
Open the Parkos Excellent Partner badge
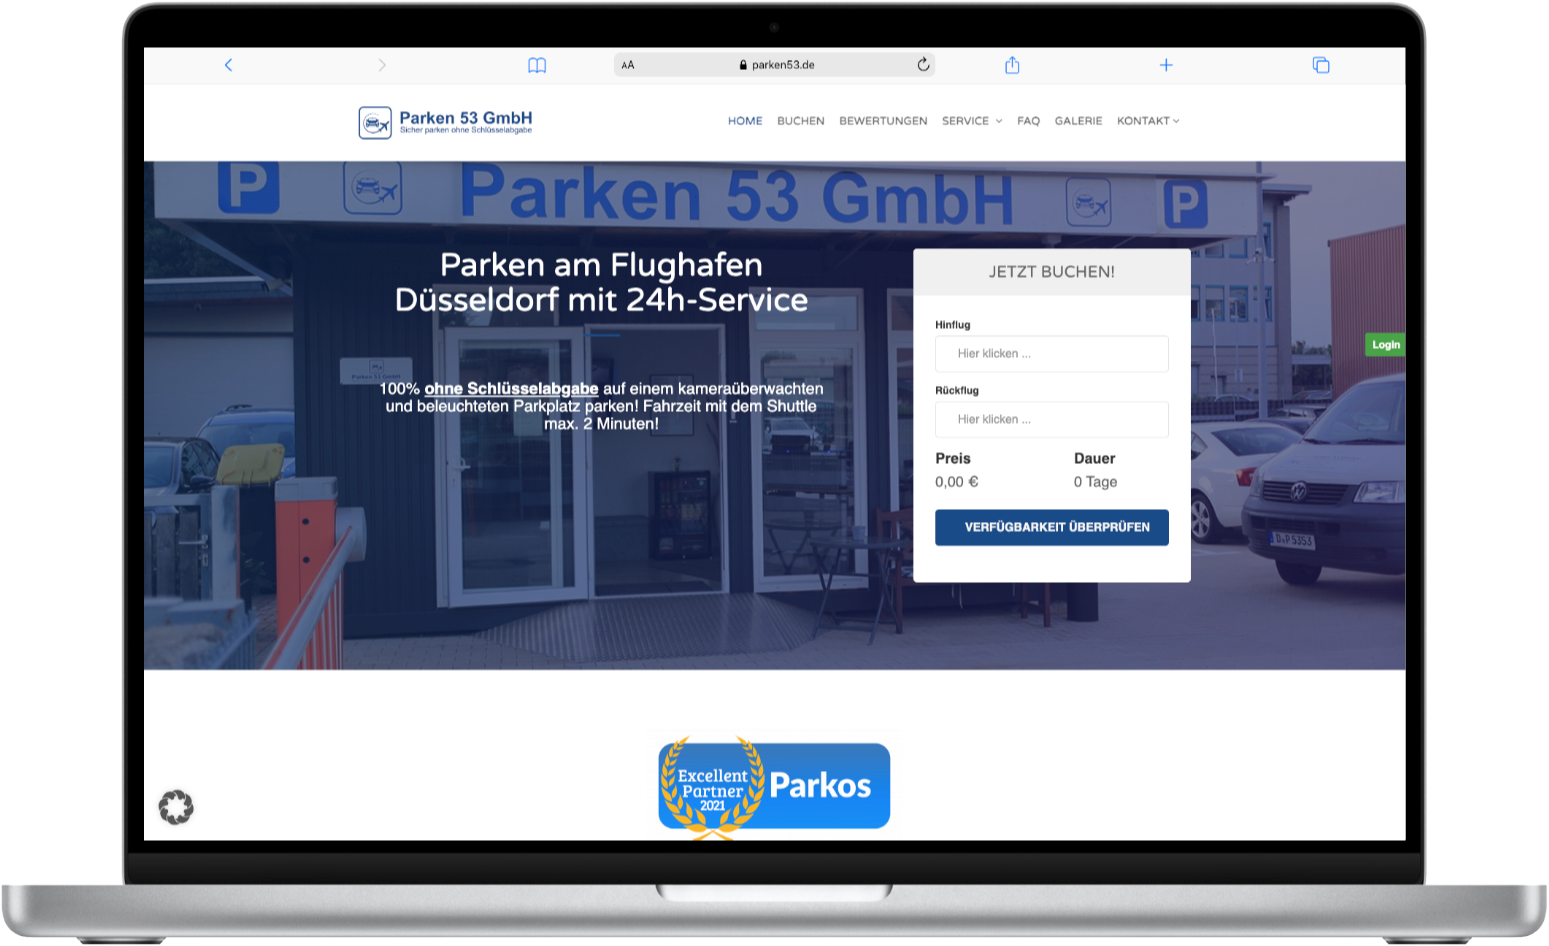coord(774,786)
